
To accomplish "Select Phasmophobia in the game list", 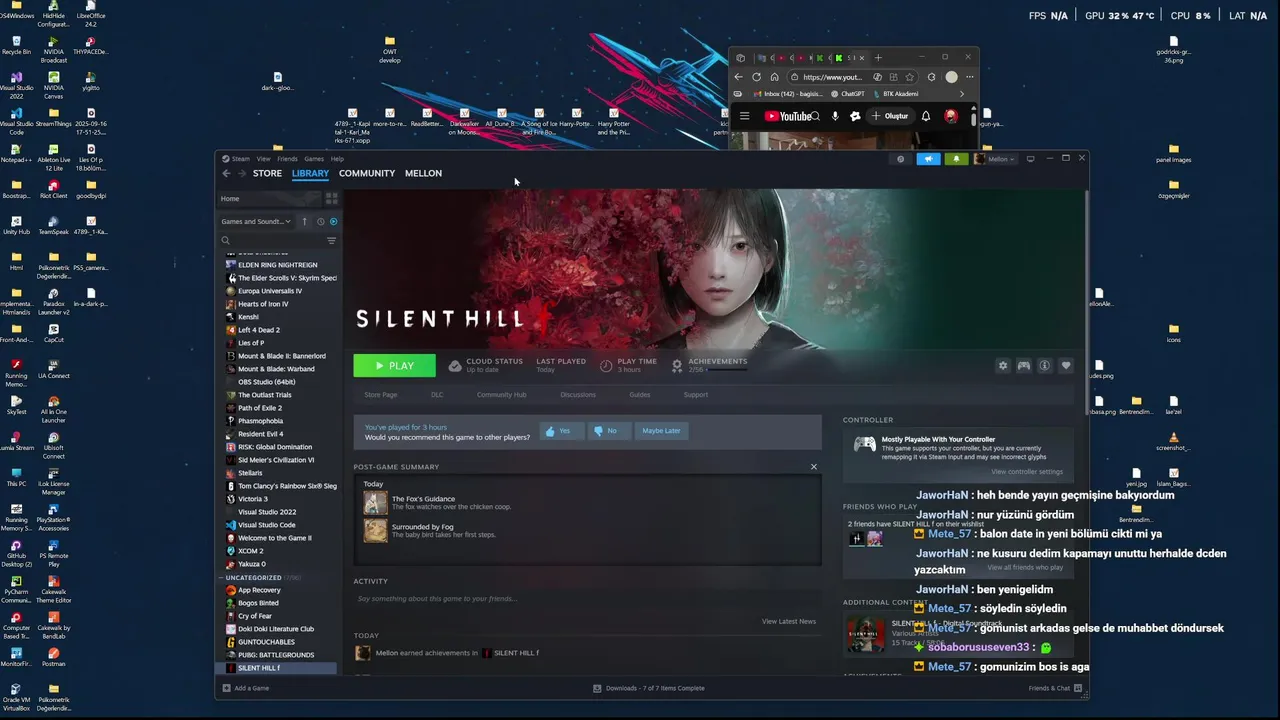I will [260, 421].
